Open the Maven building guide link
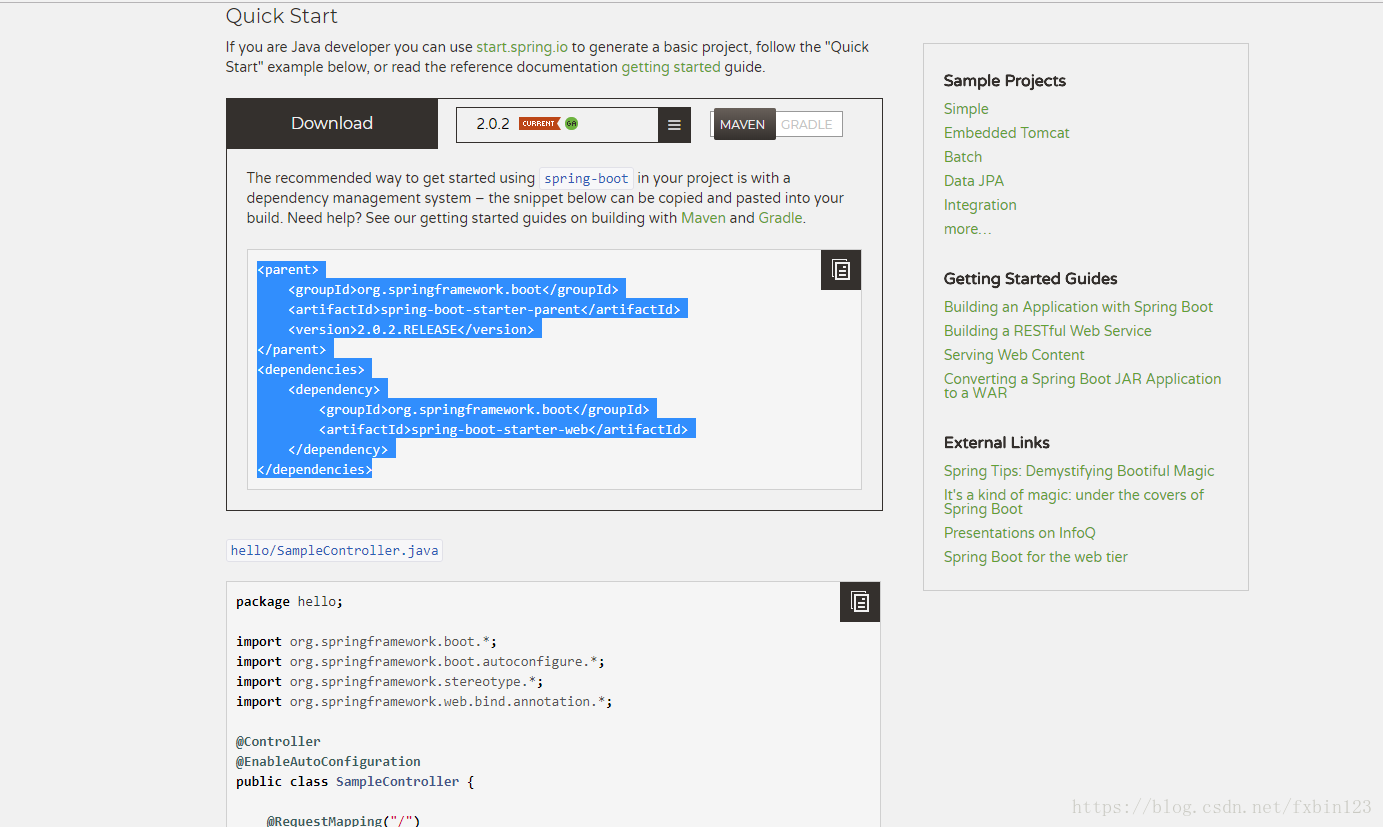This screenshot has width=1383, height=827. pos(703,218)
